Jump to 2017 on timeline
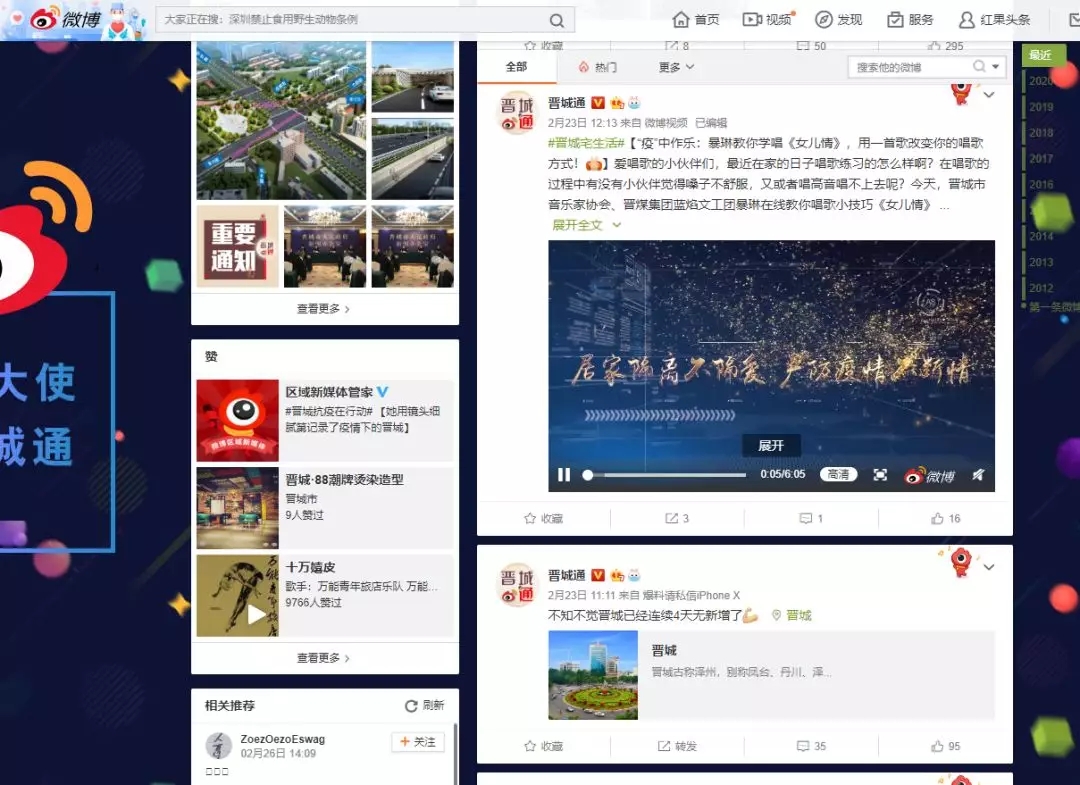The width and height of the screenshot is (1080, 785). click(x=1041, y=158)
